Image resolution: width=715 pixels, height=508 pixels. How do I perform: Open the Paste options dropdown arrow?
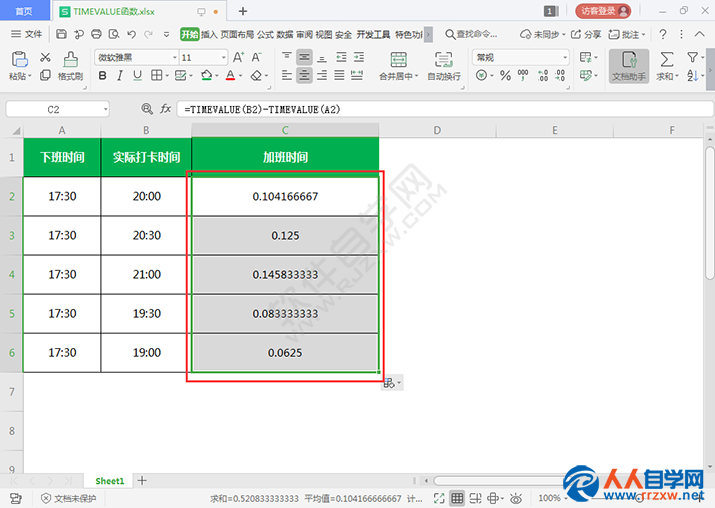pyautogui.click(x=30, y=76)
